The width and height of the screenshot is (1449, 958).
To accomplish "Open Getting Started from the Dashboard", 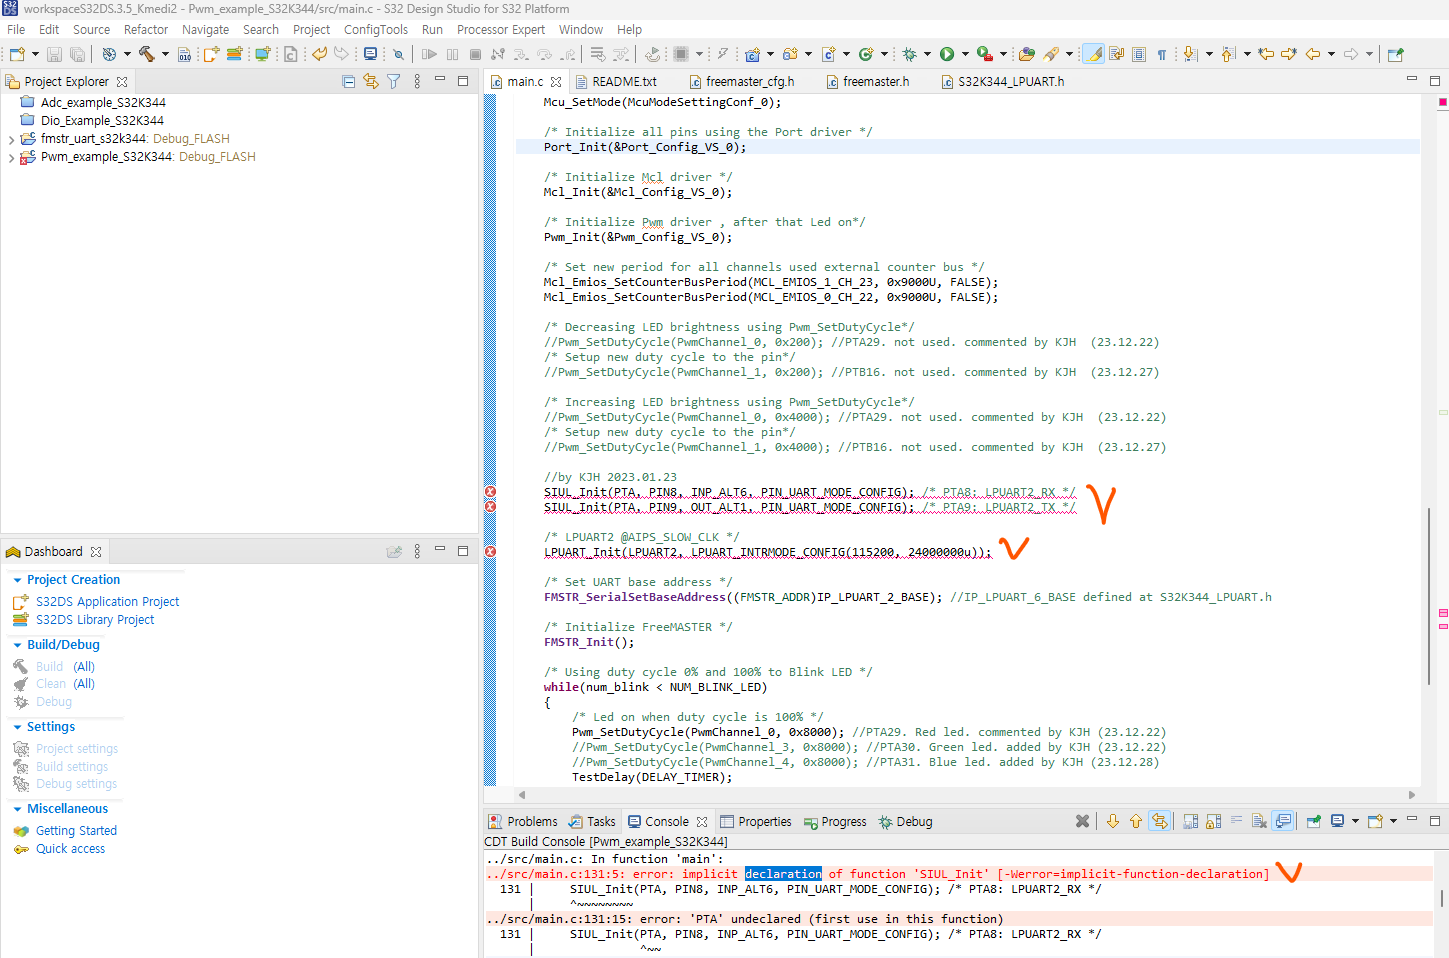I will 76,830.
